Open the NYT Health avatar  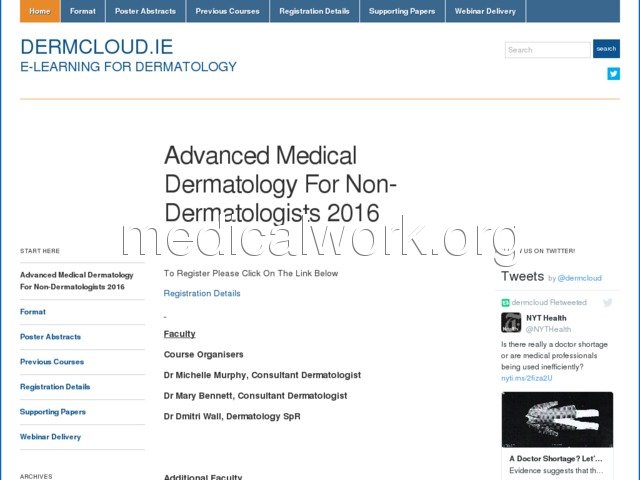(x=511, y=322)
